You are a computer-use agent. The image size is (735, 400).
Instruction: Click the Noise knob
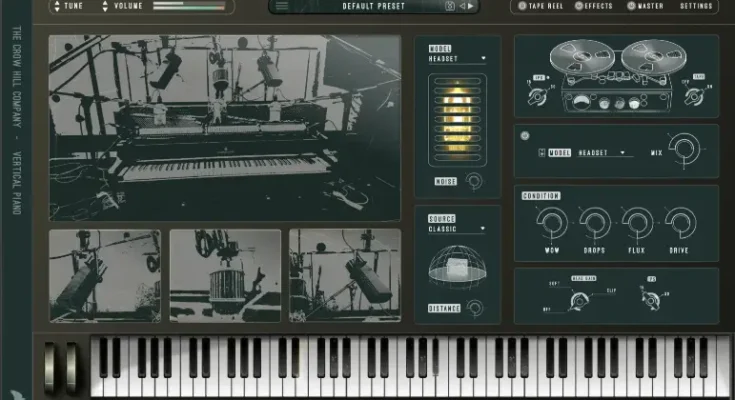pos(474,181)
